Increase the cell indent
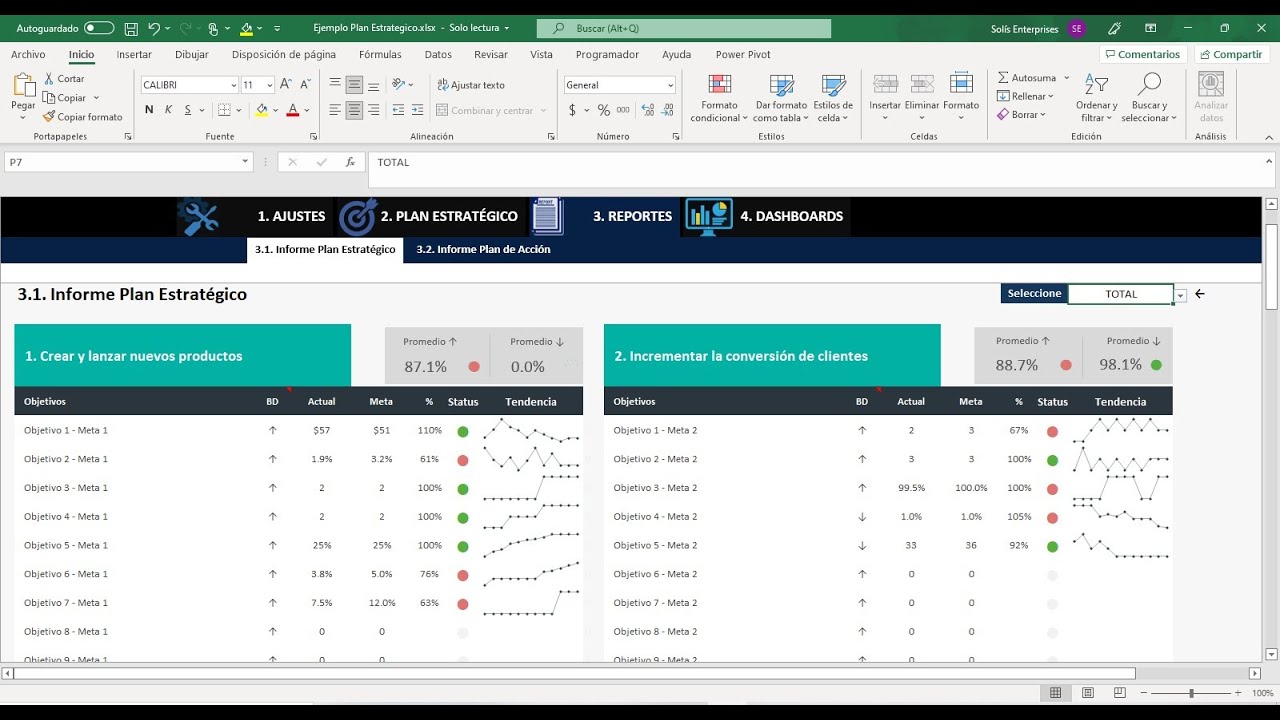This screenshot has height=720, width=1280. tap(417, 110)
